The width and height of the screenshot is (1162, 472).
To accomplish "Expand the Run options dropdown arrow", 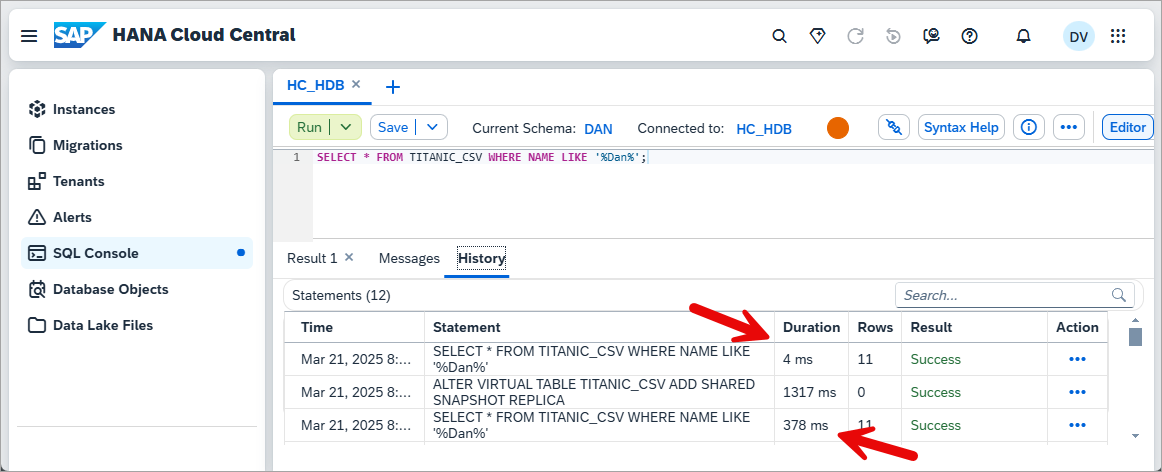I will tap(345, 127).
